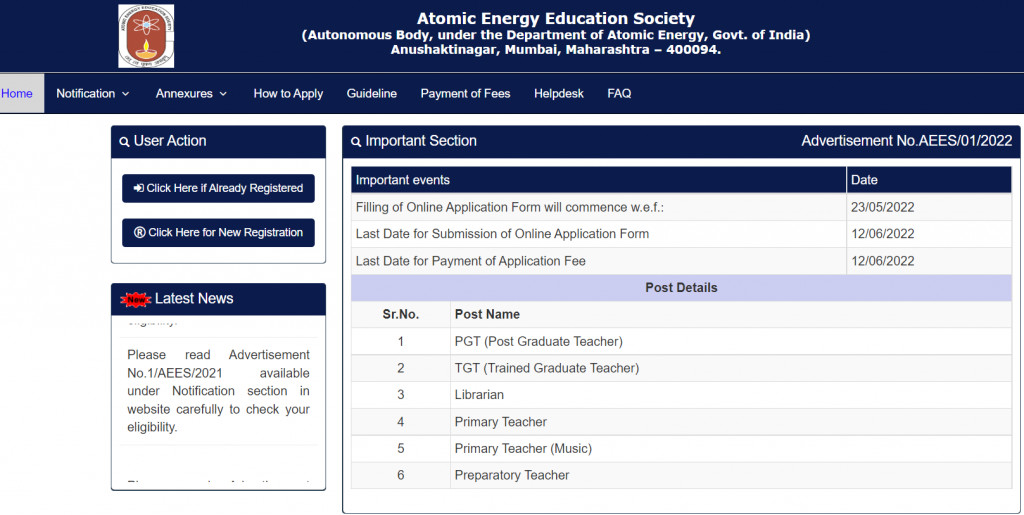
Task: Click the Anushaktinagar, Mumbai address line
Action: point(556,50)
